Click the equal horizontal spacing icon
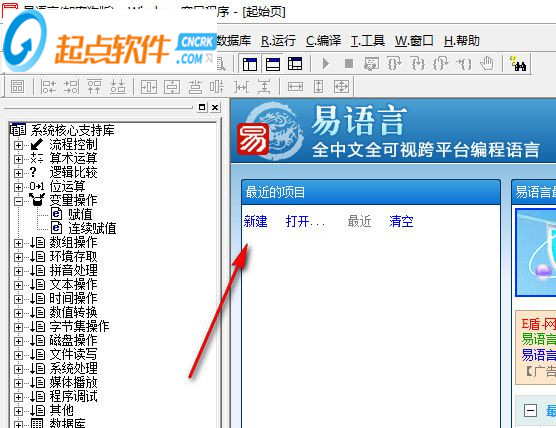 point(241,87)
